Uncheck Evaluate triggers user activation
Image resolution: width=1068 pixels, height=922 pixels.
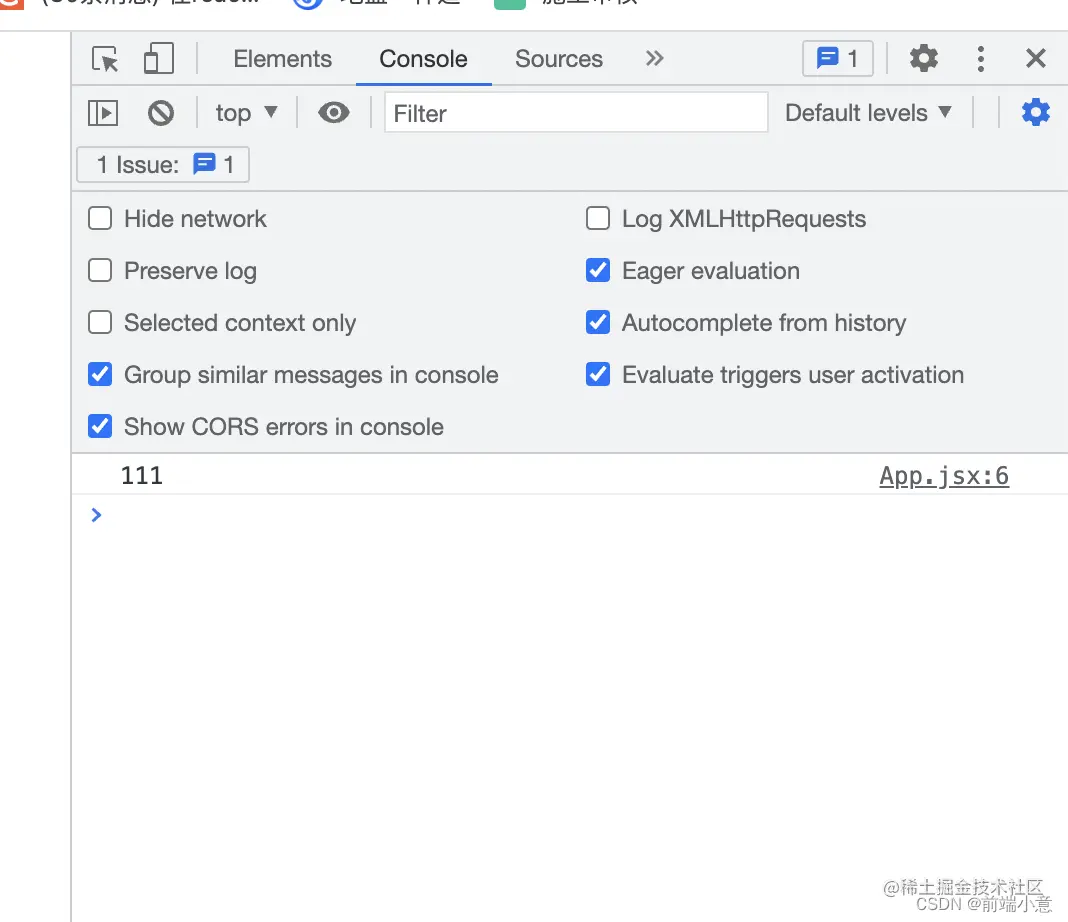point(598,375)
